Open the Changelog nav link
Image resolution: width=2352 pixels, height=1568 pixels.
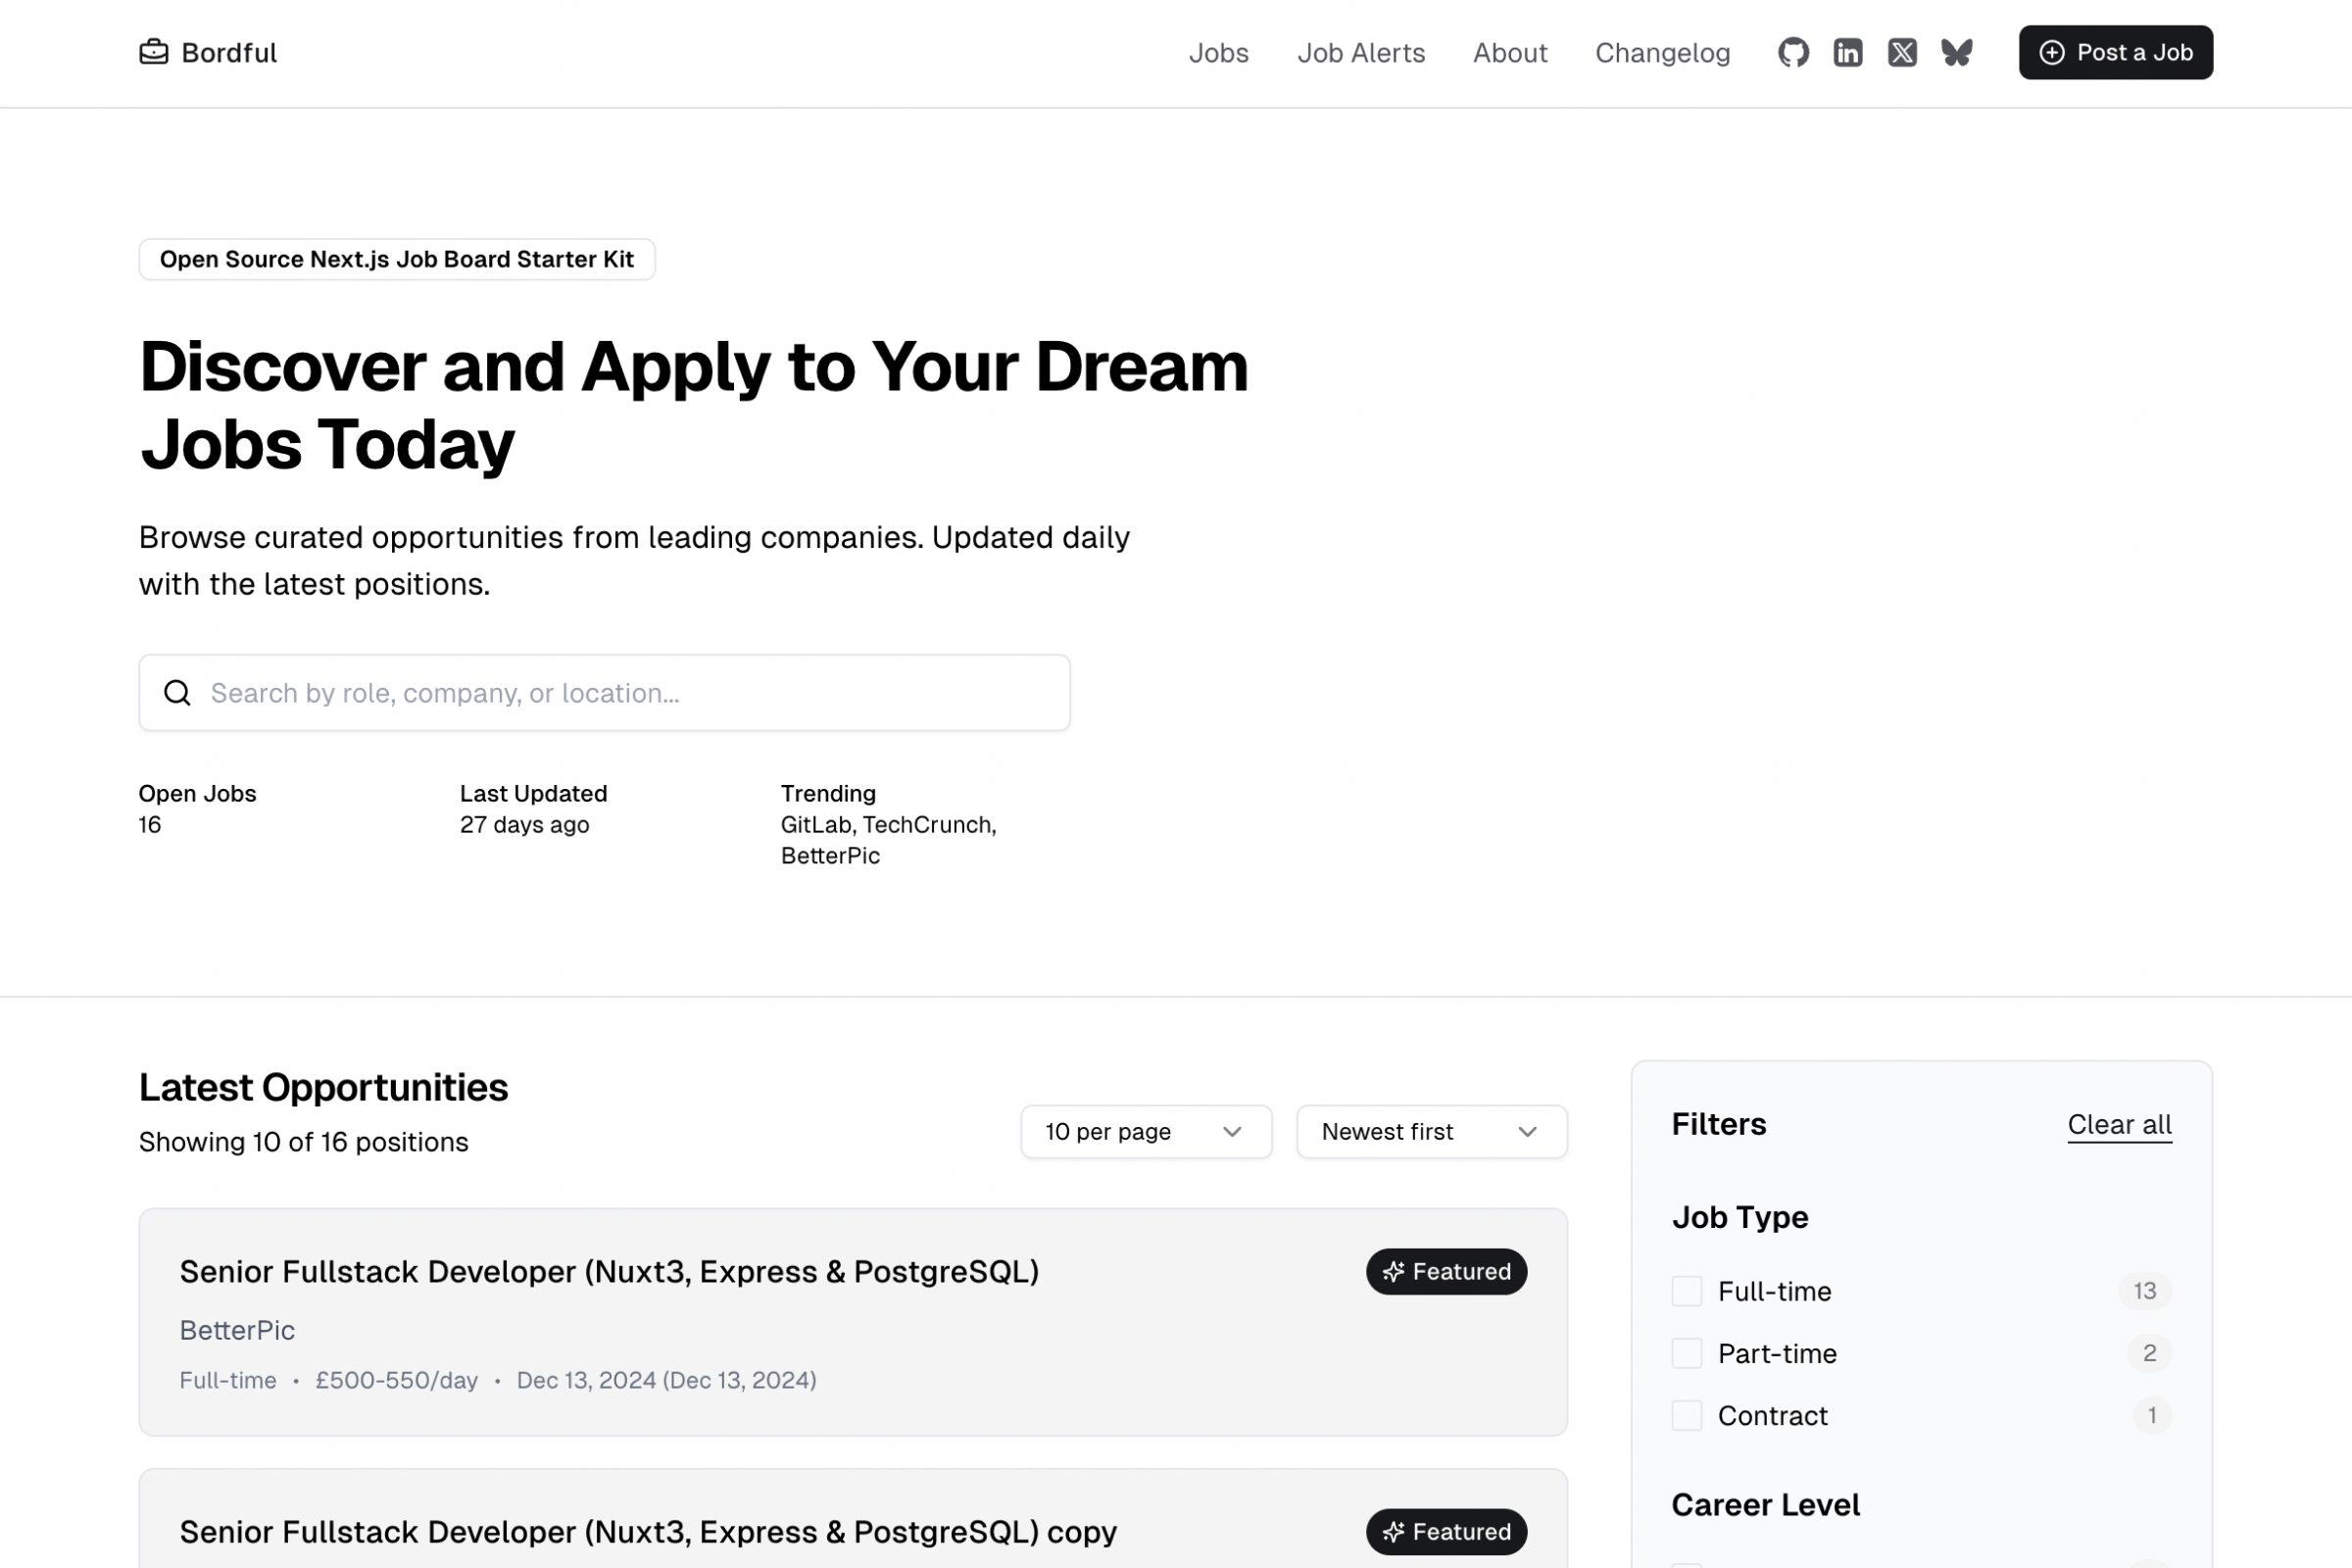tap(1661, 52)
